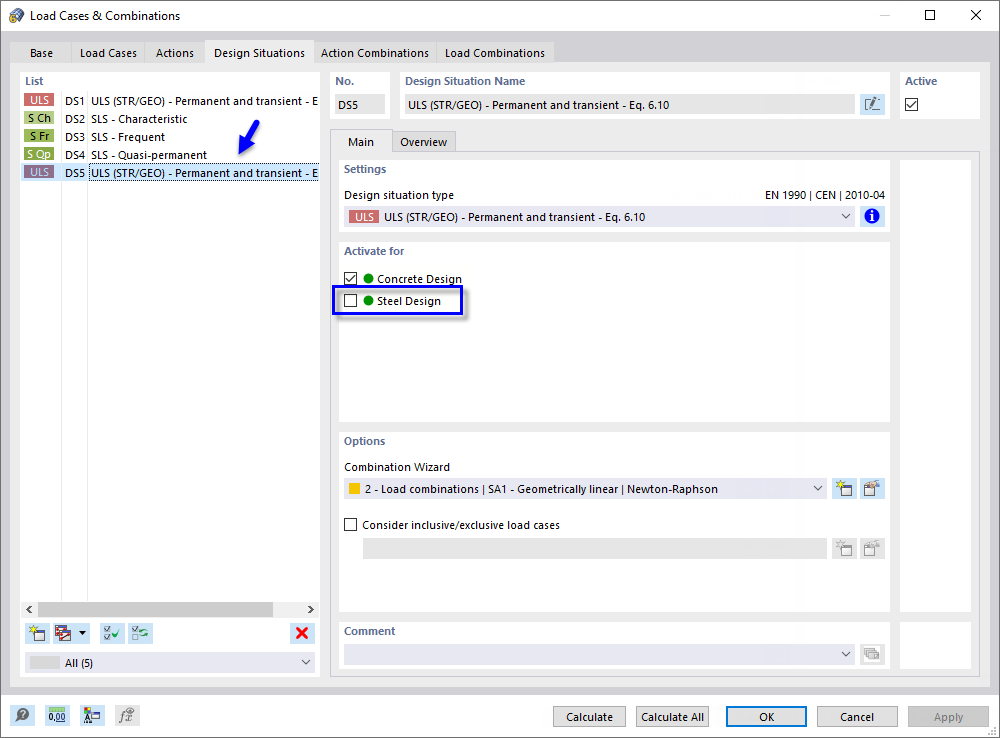1000x738 pixels.
Task: Click the No. field showing DS5
Action: pos(360,105)
